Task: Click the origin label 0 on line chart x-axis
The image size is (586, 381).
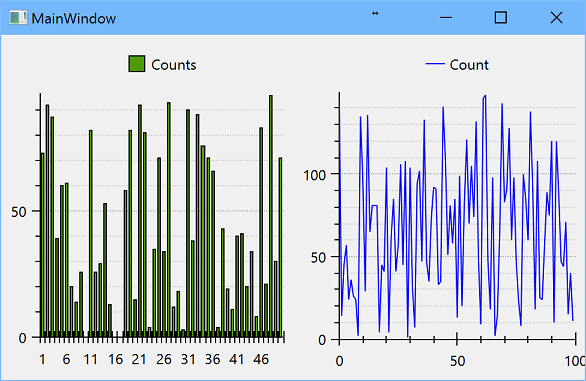Action: coord(339,361)
